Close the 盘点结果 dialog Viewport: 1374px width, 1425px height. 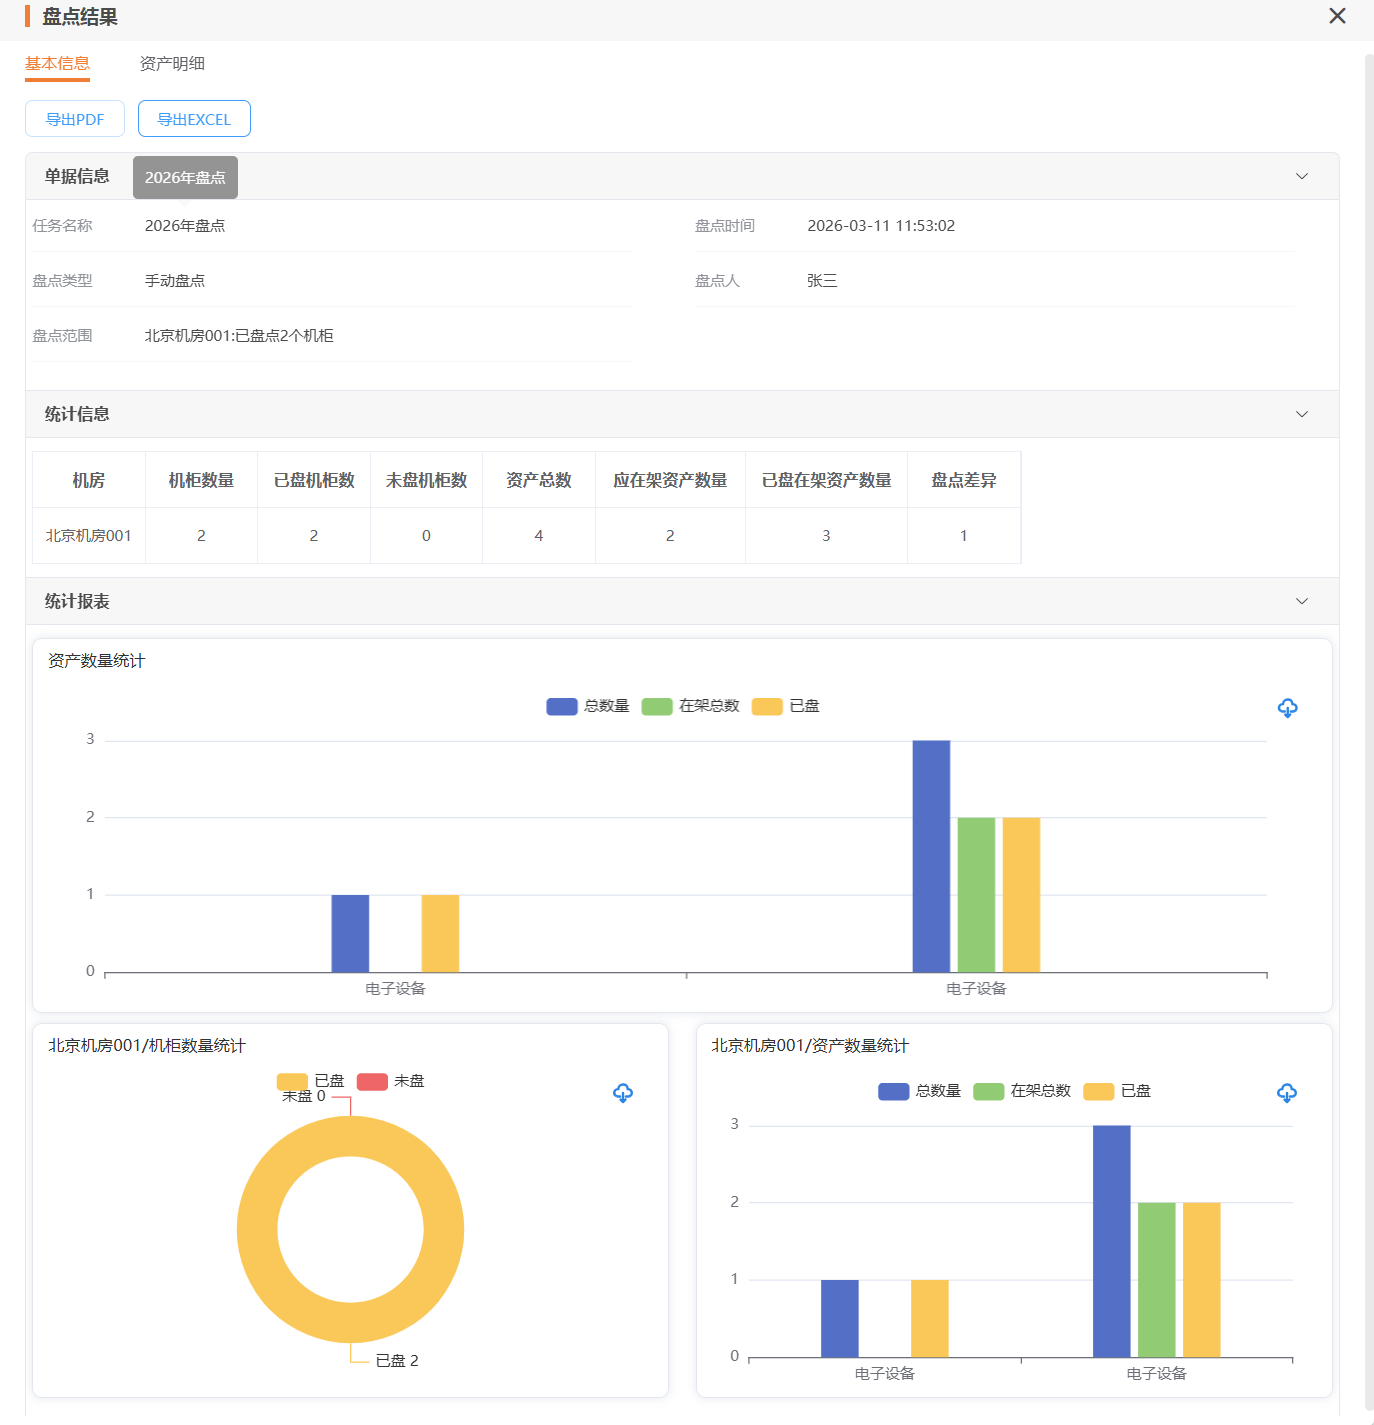tap(1337, 16)
